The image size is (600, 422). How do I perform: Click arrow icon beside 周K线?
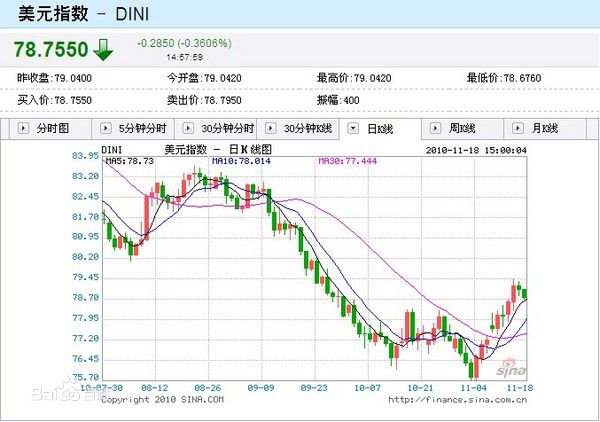[435, 128]
